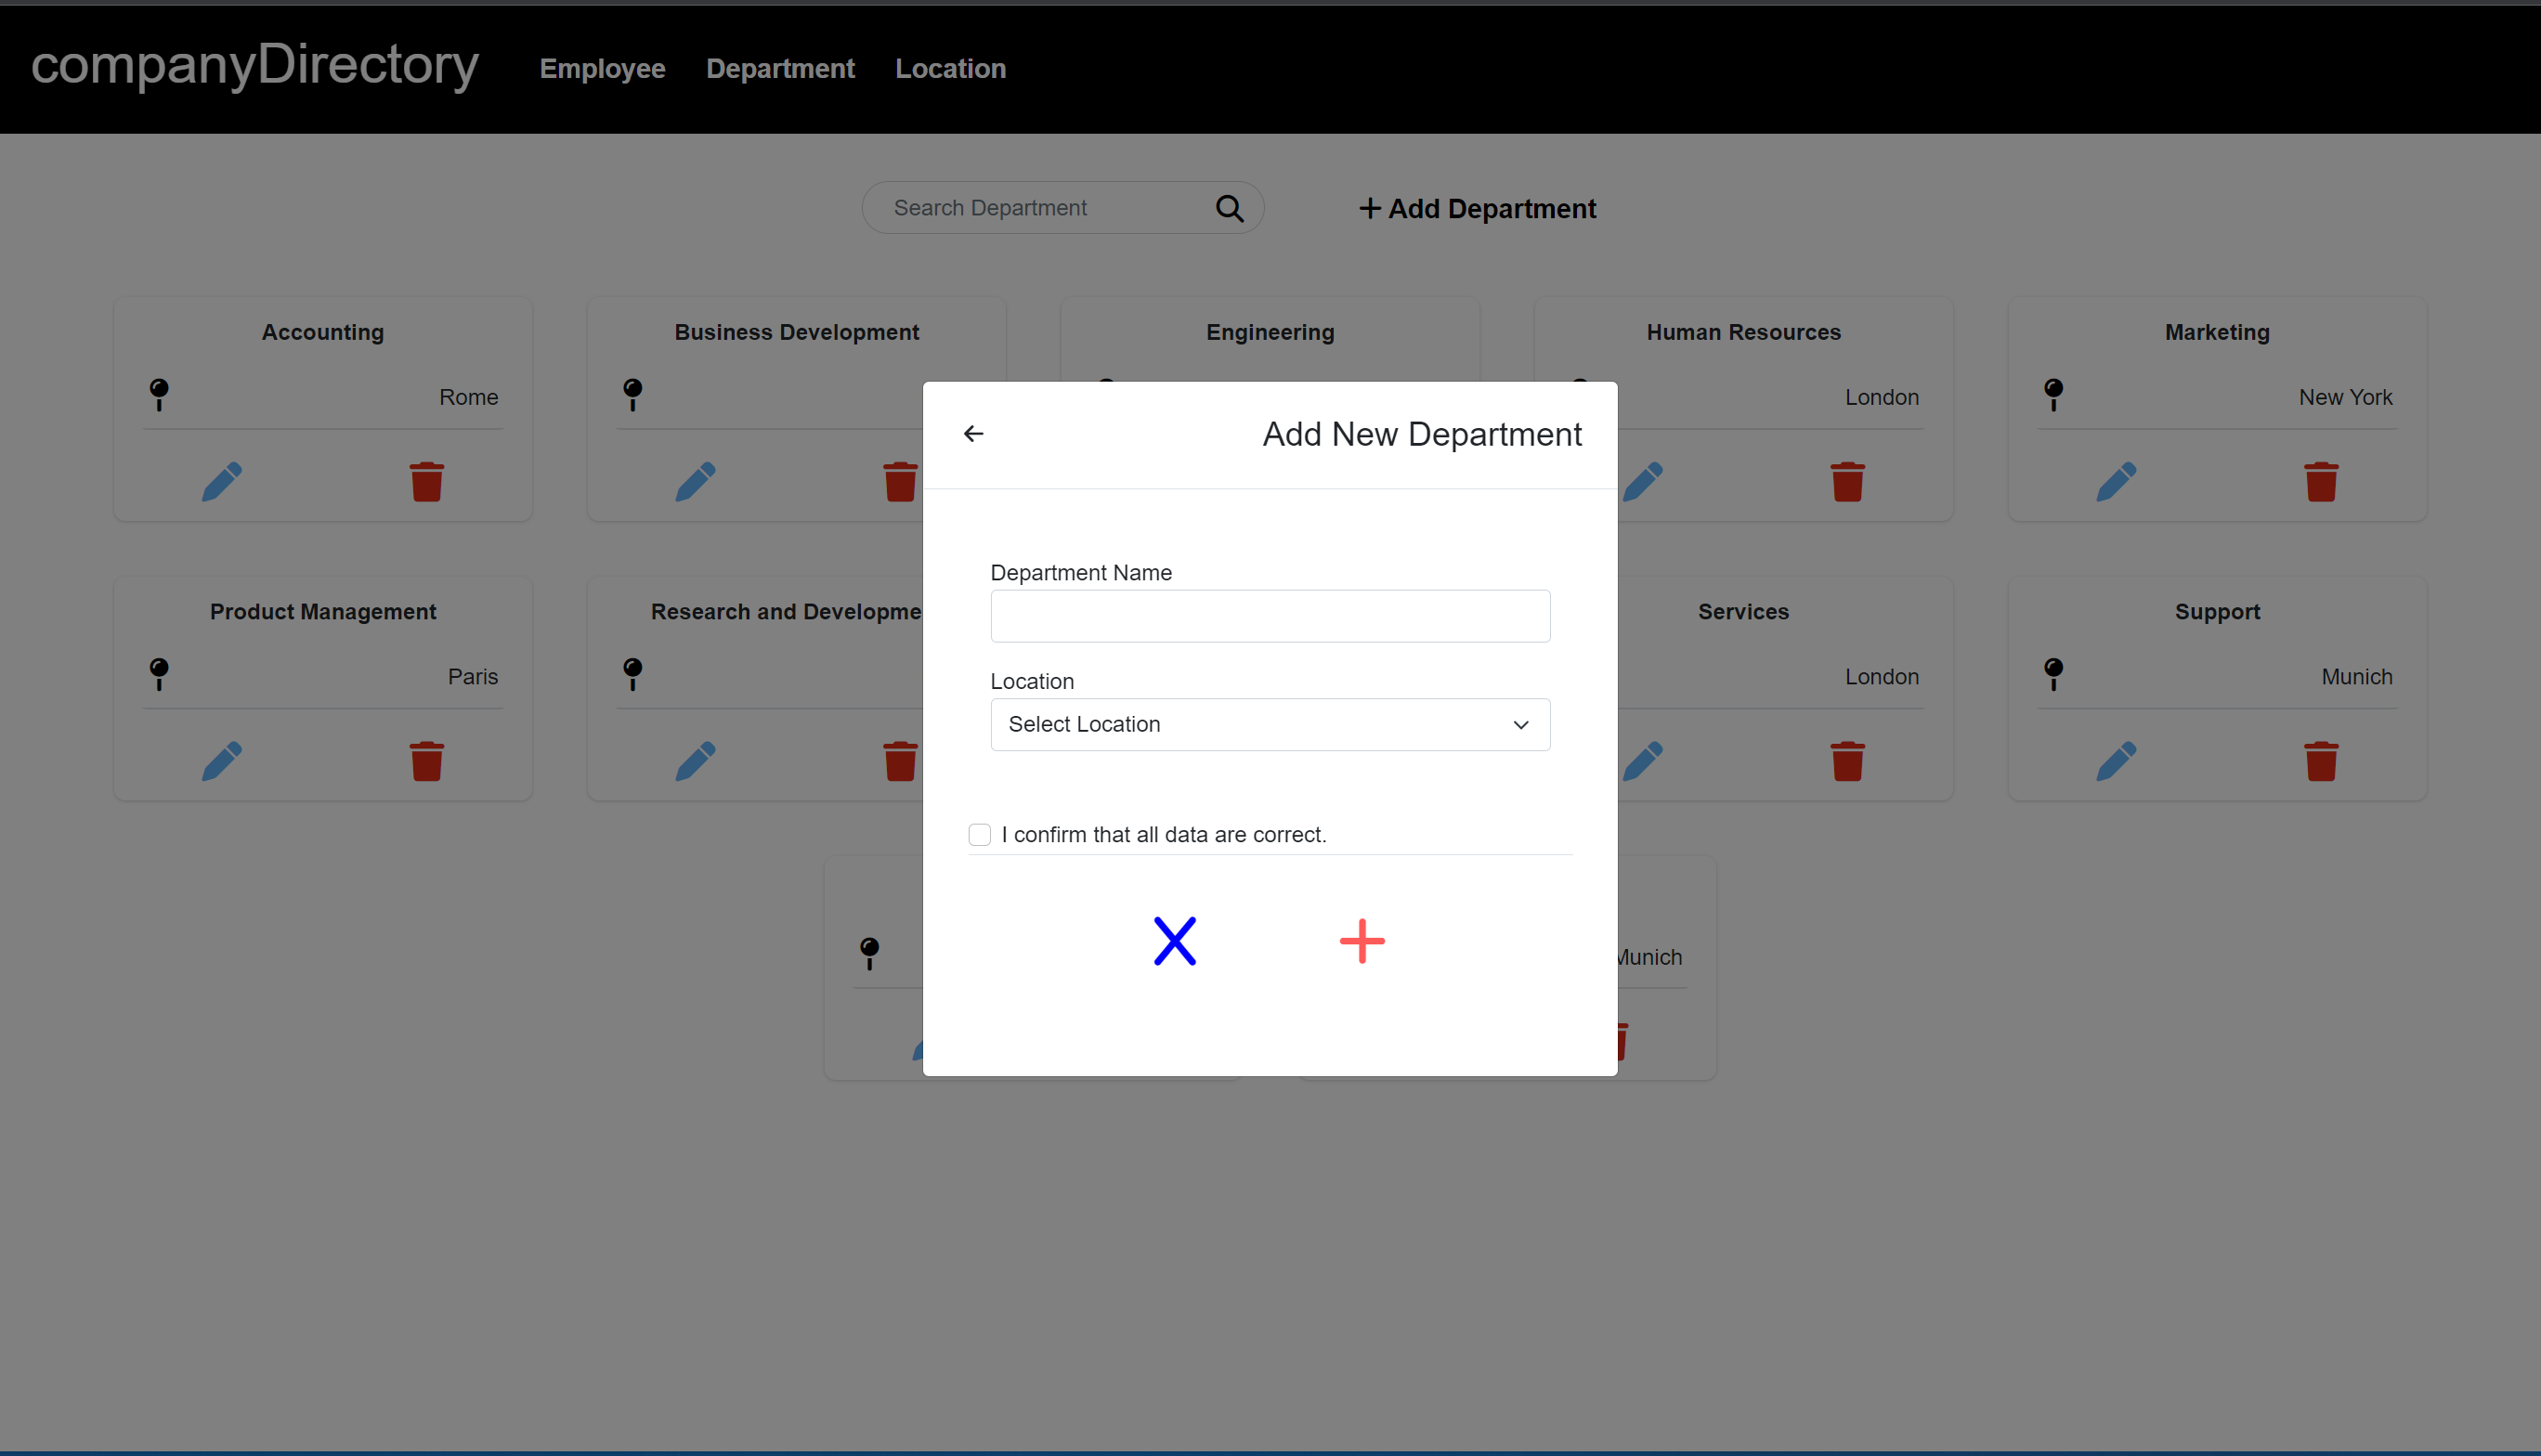
Task: Open the Department nav tab
Action: (x=780, y=68)
